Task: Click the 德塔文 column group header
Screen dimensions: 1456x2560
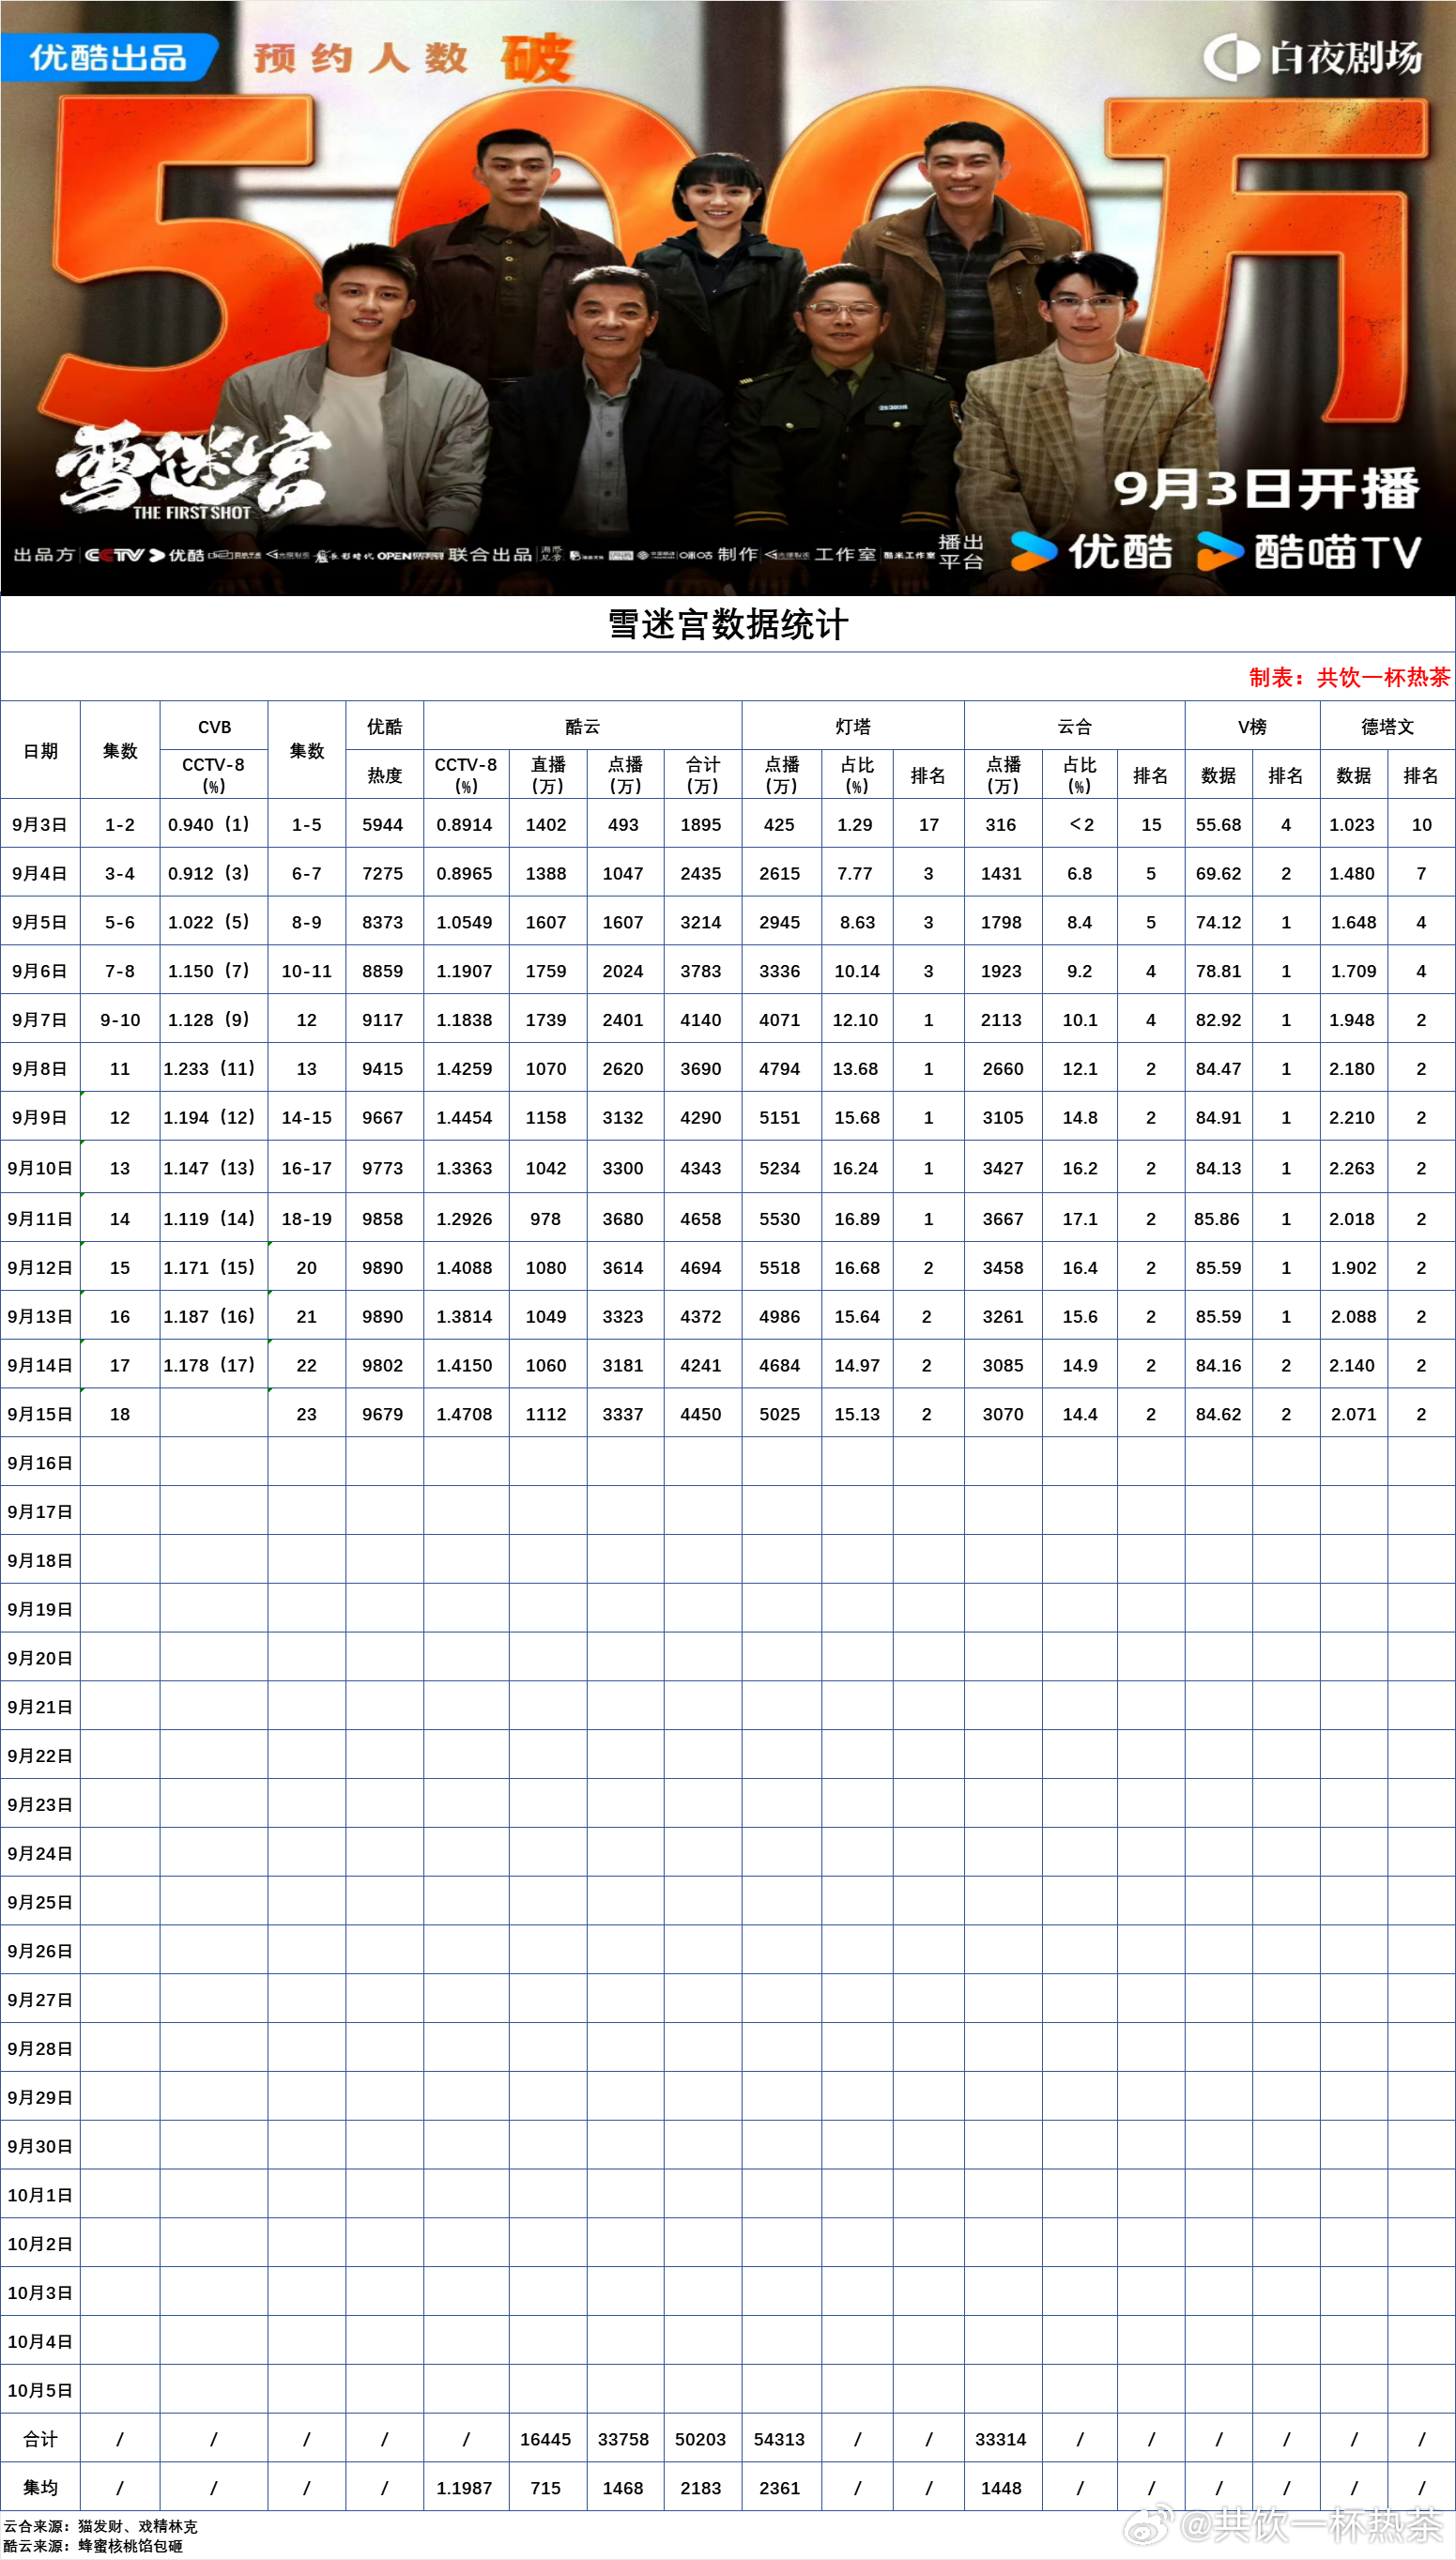Action: click(1387, 727)
